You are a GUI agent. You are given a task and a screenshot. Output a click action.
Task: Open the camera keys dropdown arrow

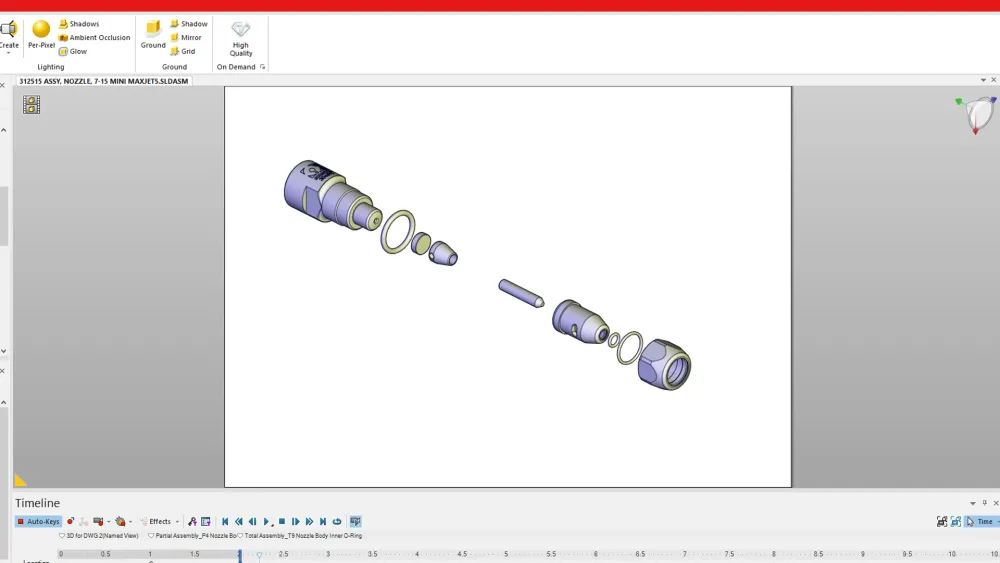pos(108,522)
